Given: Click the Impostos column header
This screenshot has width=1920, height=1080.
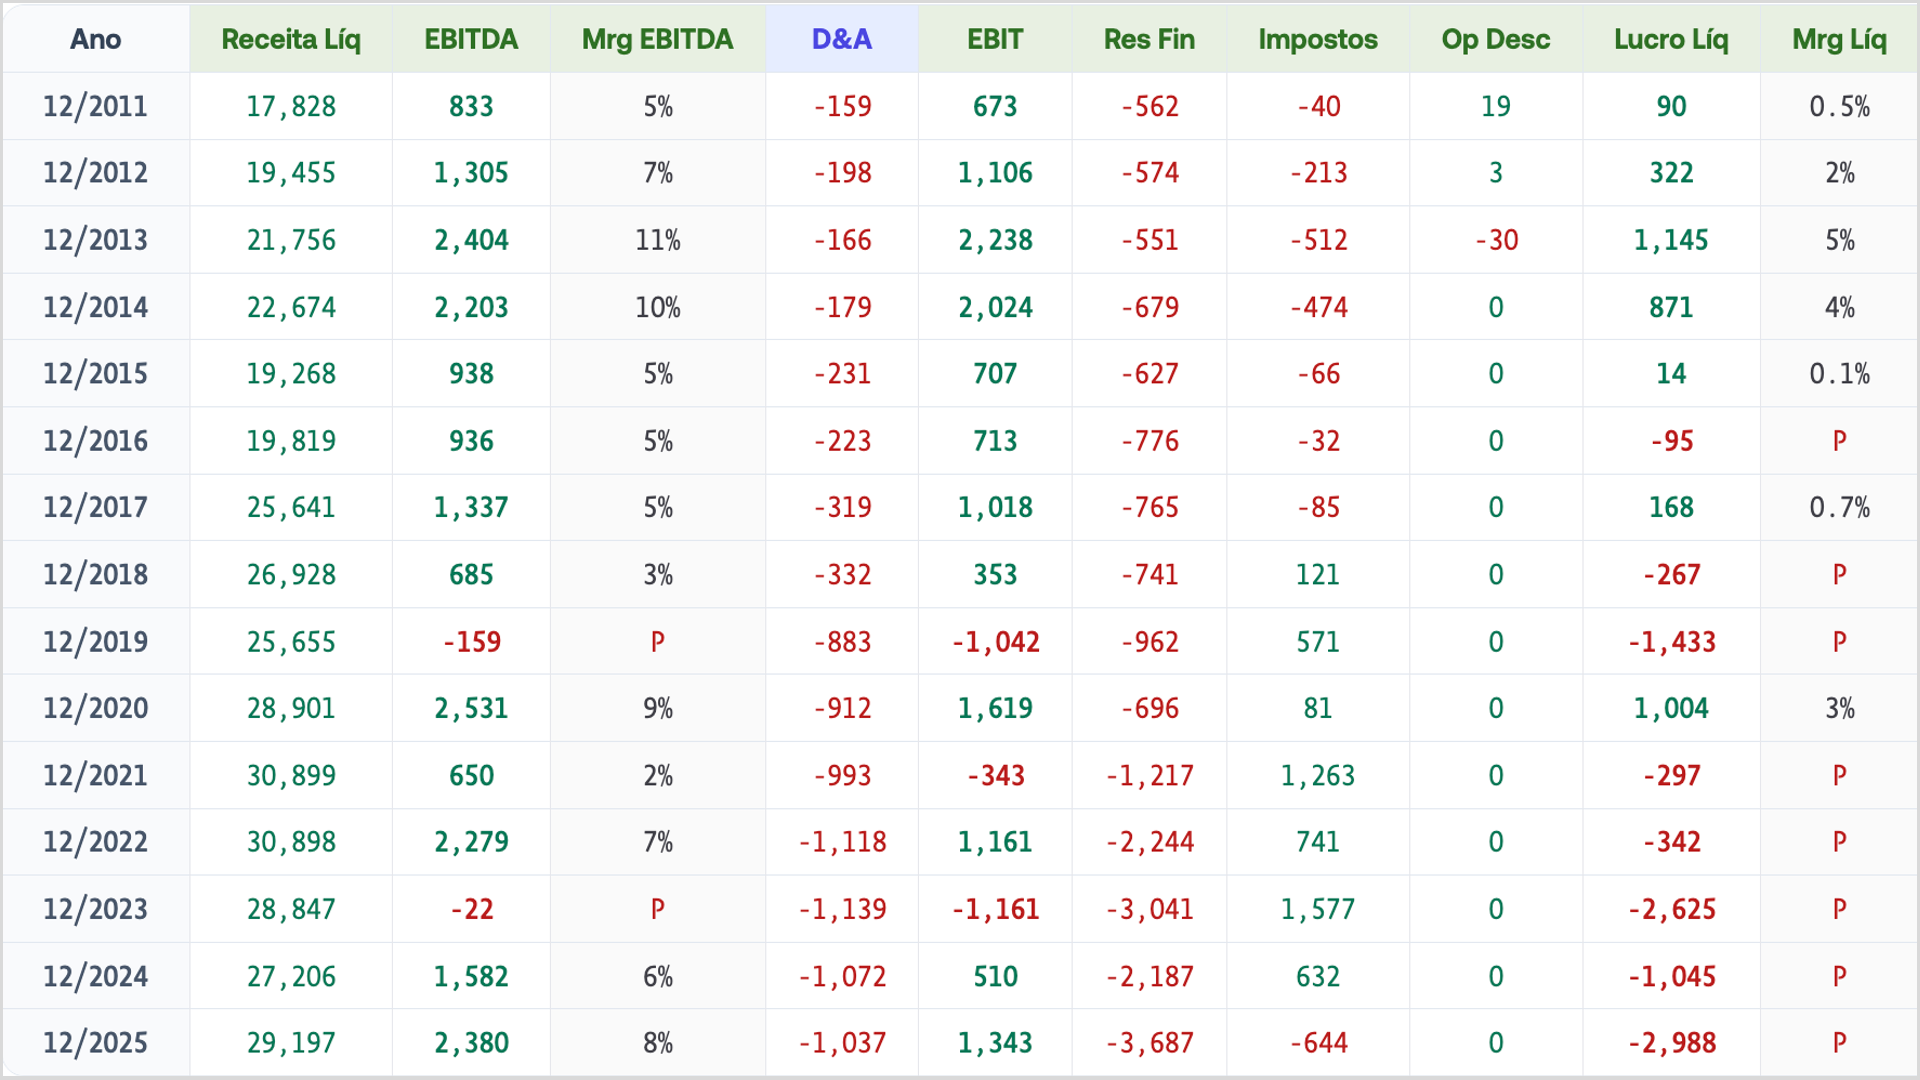Looking at the screenshot, I should (x=1317, y=39).
